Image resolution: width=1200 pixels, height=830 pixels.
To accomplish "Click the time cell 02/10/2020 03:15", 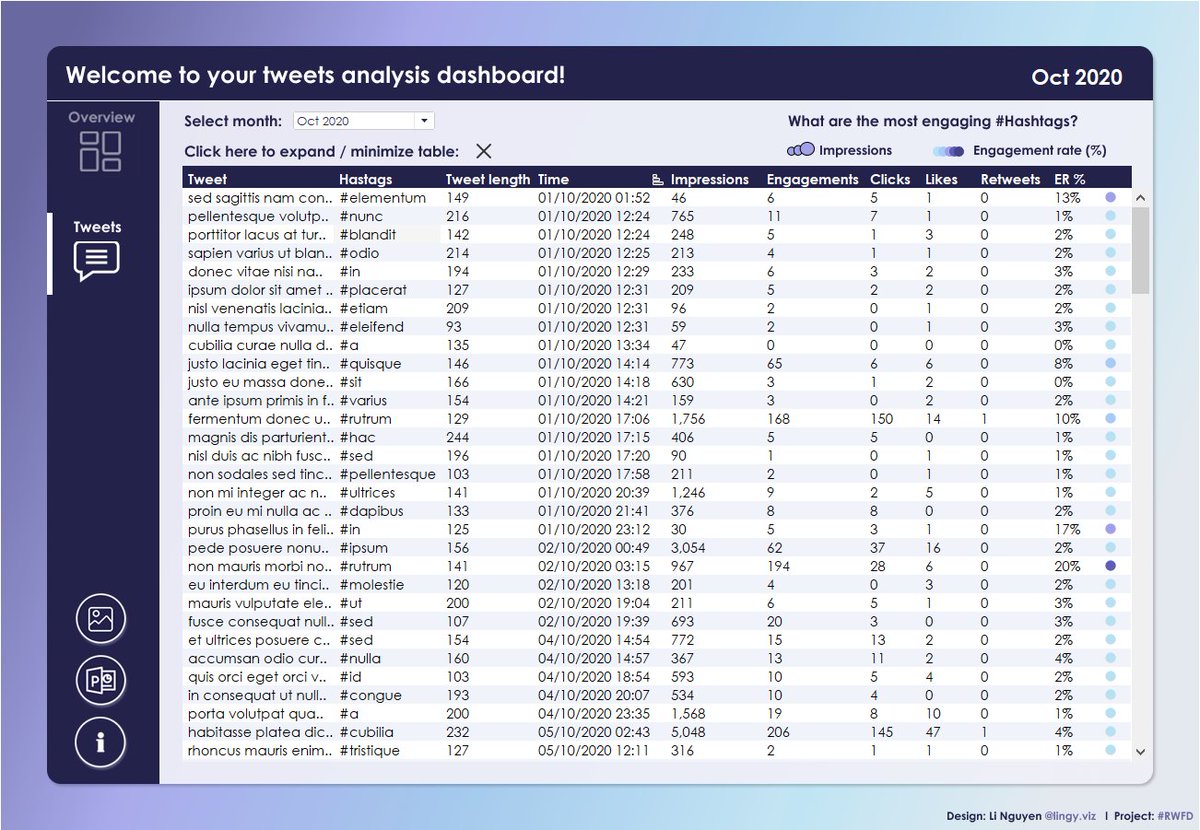I will coord(594,566).
